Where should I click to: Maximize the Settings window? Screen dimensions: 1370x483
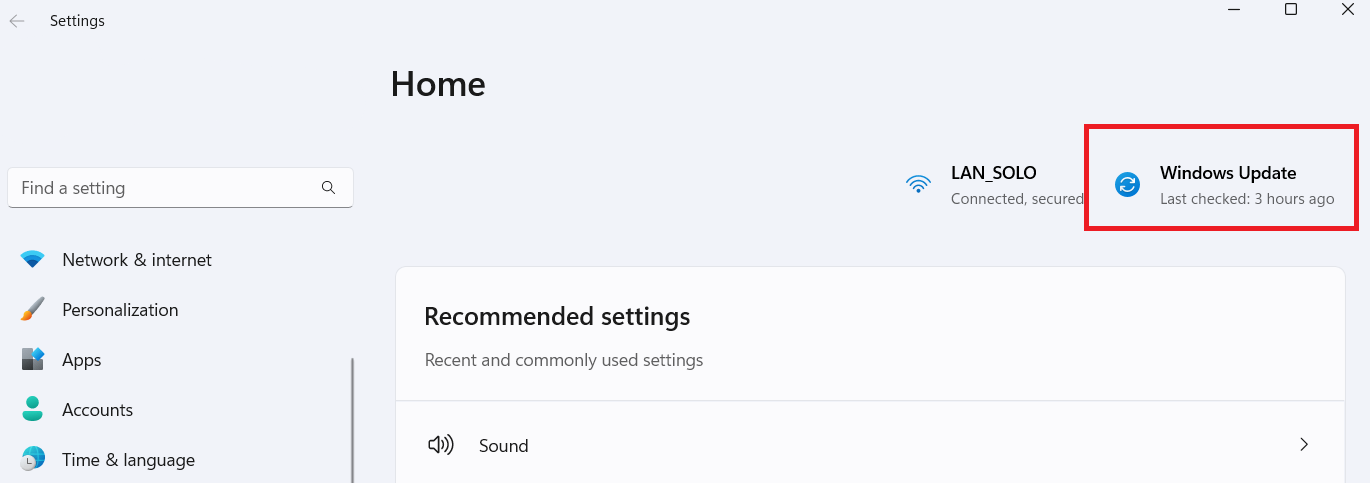(1291, 10)
